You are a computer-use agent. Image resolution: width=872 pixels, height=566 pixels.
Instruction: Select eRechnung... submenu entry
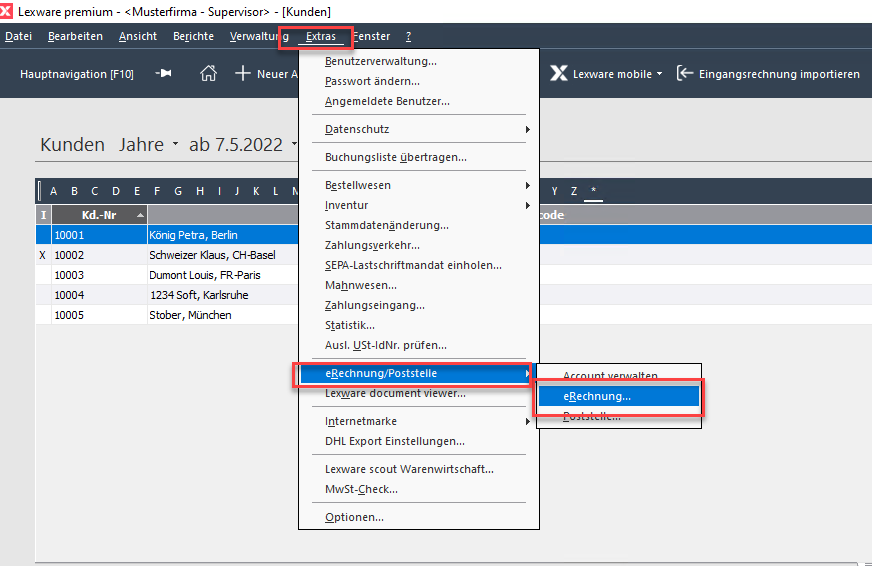618,396
